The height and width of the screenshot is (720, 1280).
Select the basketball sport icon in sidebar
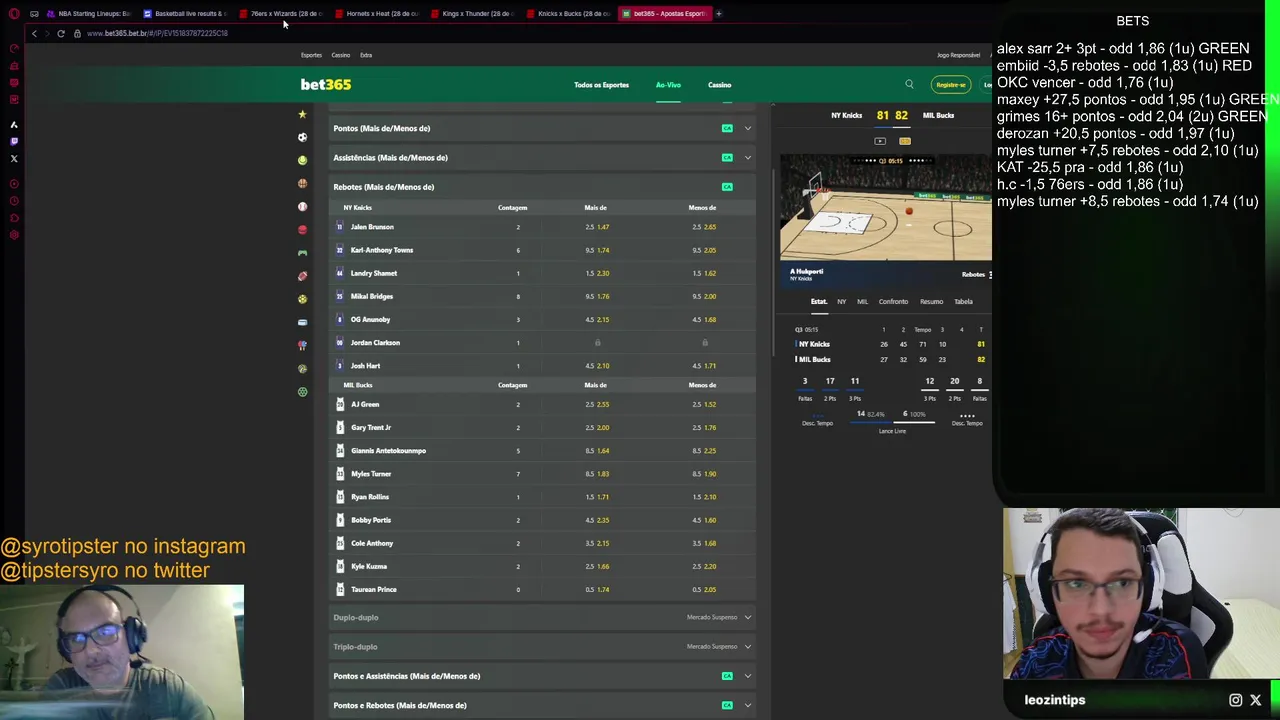[302, 183]
